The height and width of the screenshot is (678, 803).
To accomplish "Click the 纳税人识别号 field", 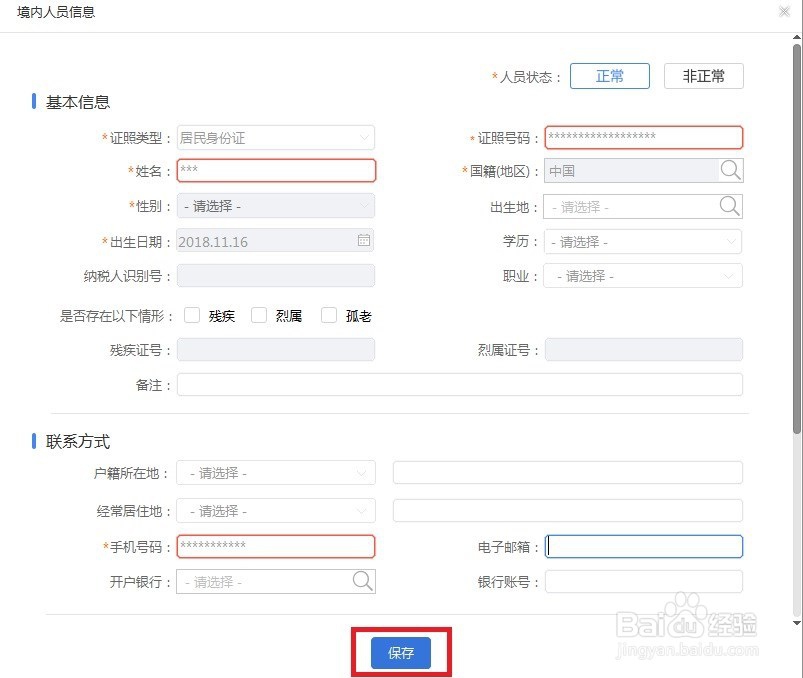I will click(x=276, y=276).
